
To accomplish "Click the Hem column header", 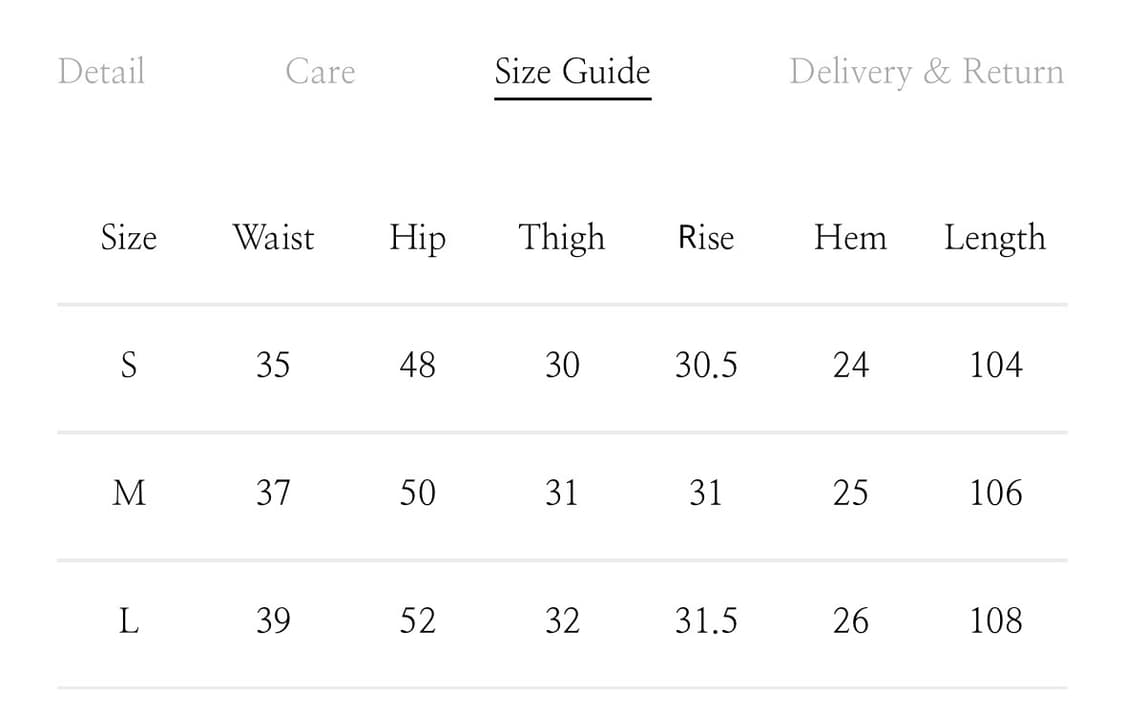I will 850,238.
